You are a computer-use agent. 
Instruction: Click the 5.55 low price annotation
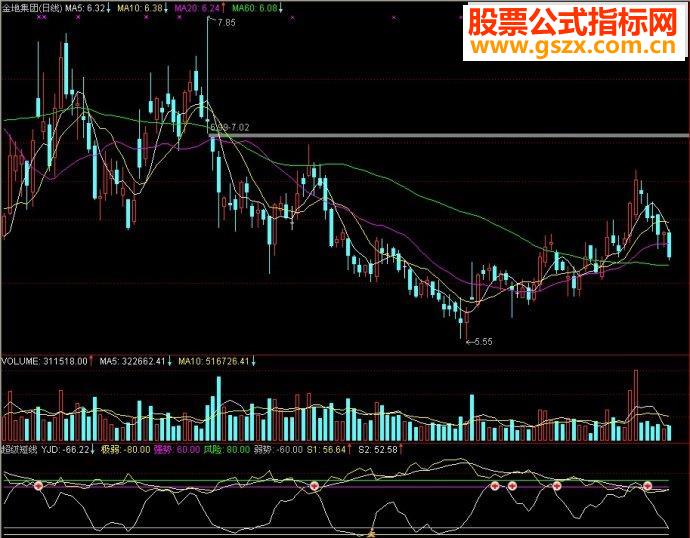tap(483, 341)
